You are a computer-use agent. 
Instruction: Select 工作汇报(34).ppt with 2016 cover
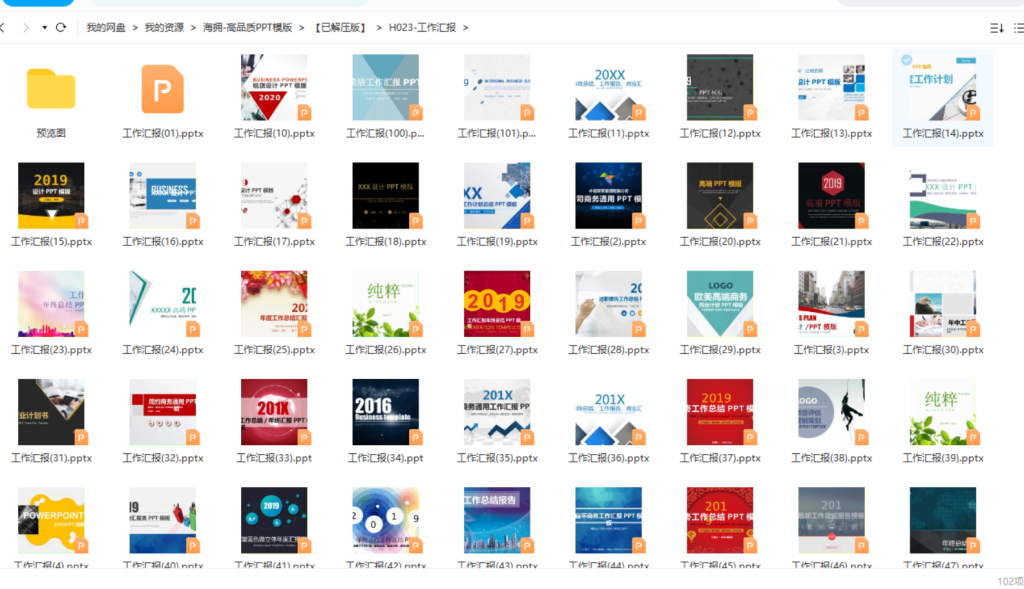coord(385,412)
